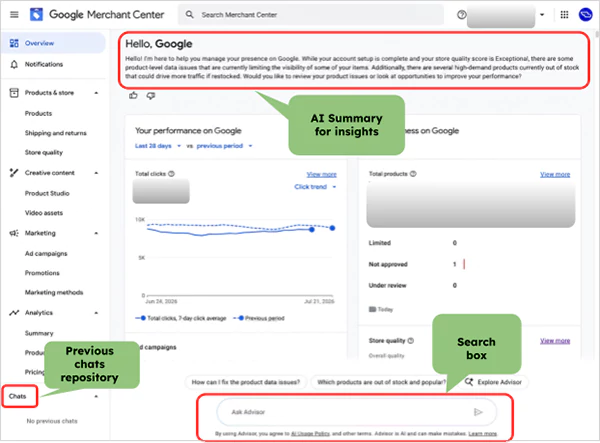Open Video assets
The width and height of the screenshot is (600, 443).
point(44,213)
